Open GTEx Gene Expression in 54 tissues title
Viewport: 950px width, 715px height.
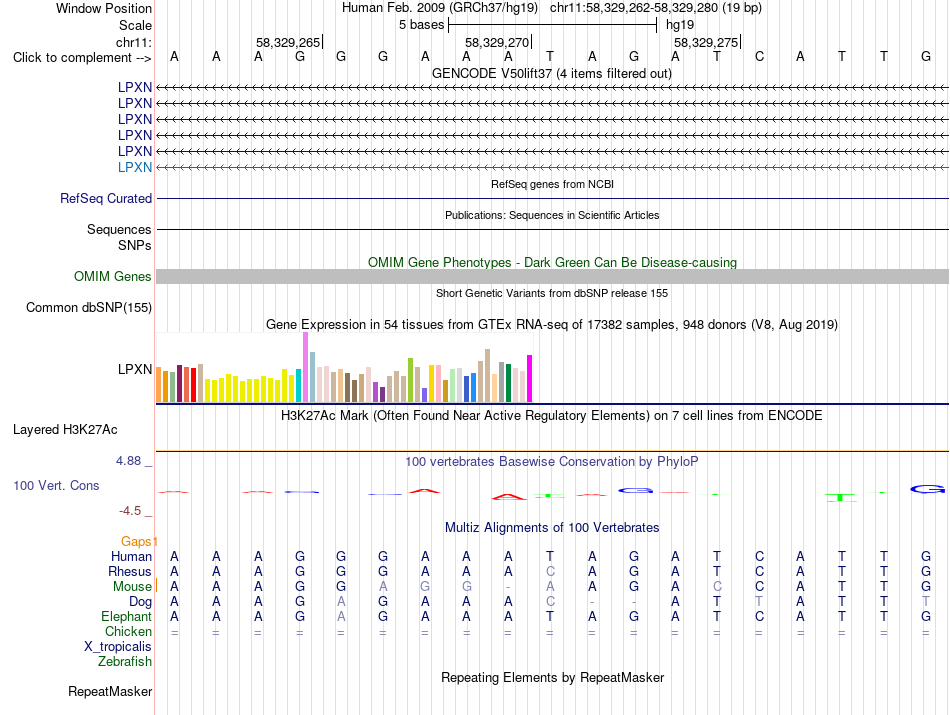click(552, 324)
